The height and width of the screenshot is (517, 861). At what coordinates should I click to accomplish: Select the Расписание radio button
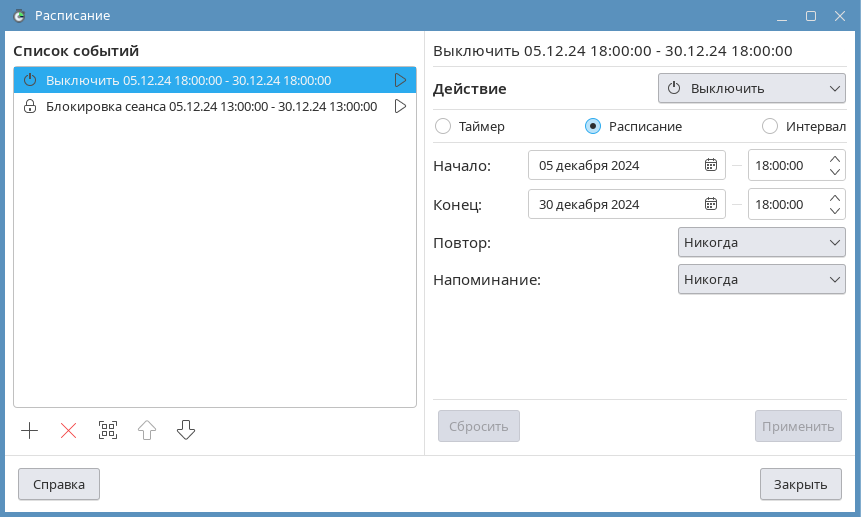(x=593, y=126)
